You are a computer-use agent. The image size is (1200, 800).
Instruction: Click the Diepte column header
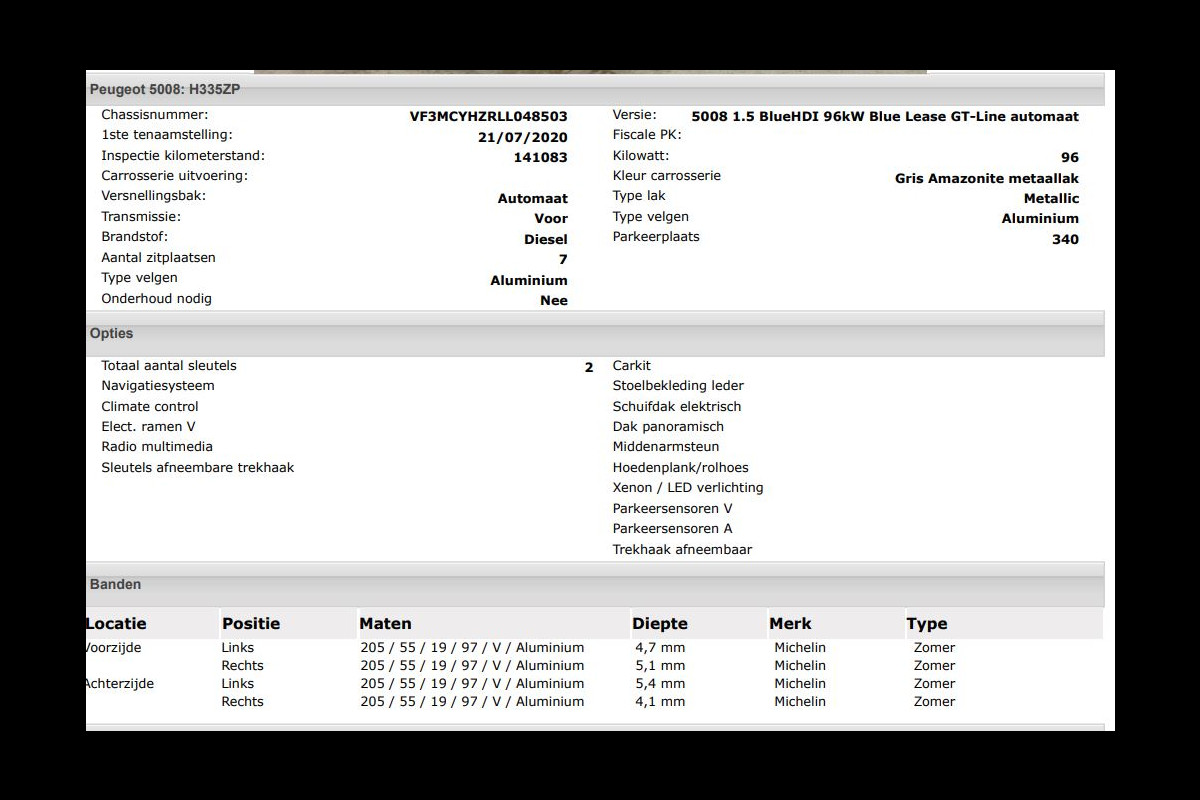point(659,623)
